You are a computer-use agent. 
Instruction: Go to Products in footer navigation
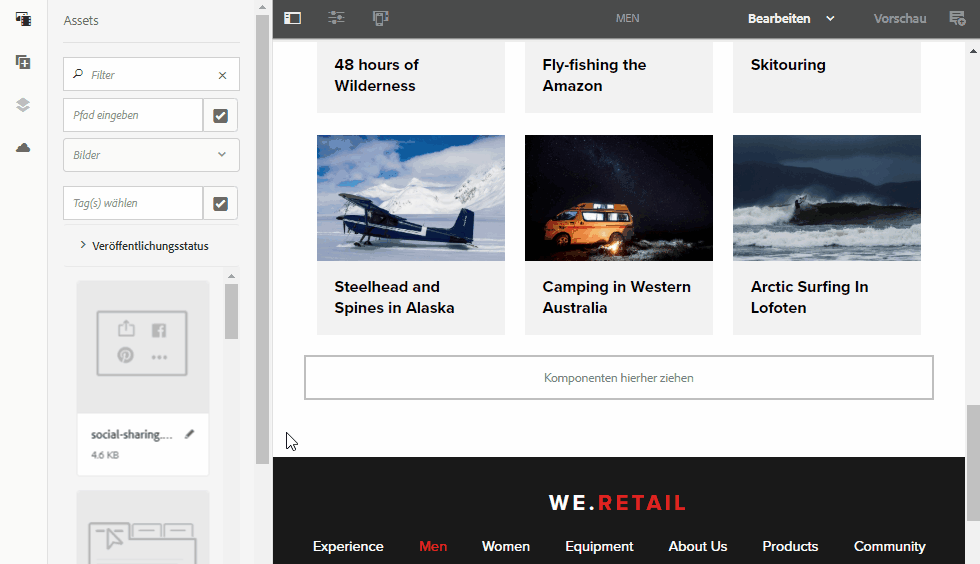click(790, 546)
